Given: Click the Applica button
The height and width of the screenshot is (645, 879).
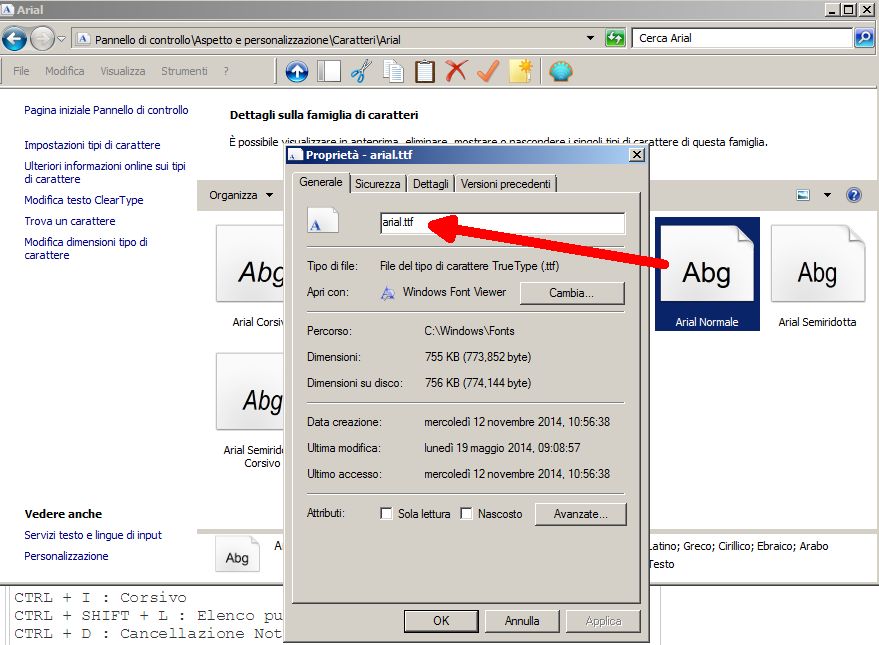Looking at the screenshot, I should (x=603, y=621).
